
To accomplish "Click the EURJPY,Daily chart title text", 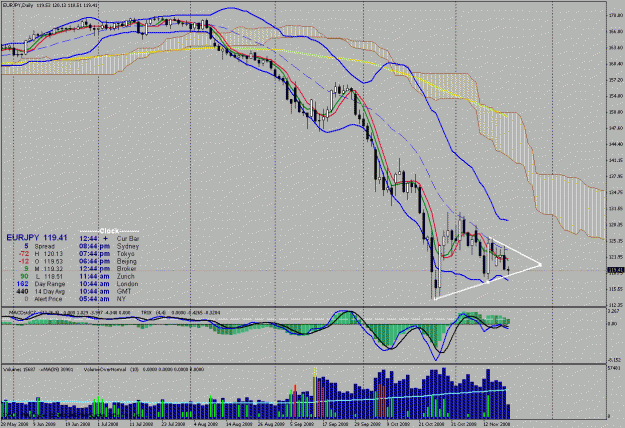I will [x=18, y=5].
